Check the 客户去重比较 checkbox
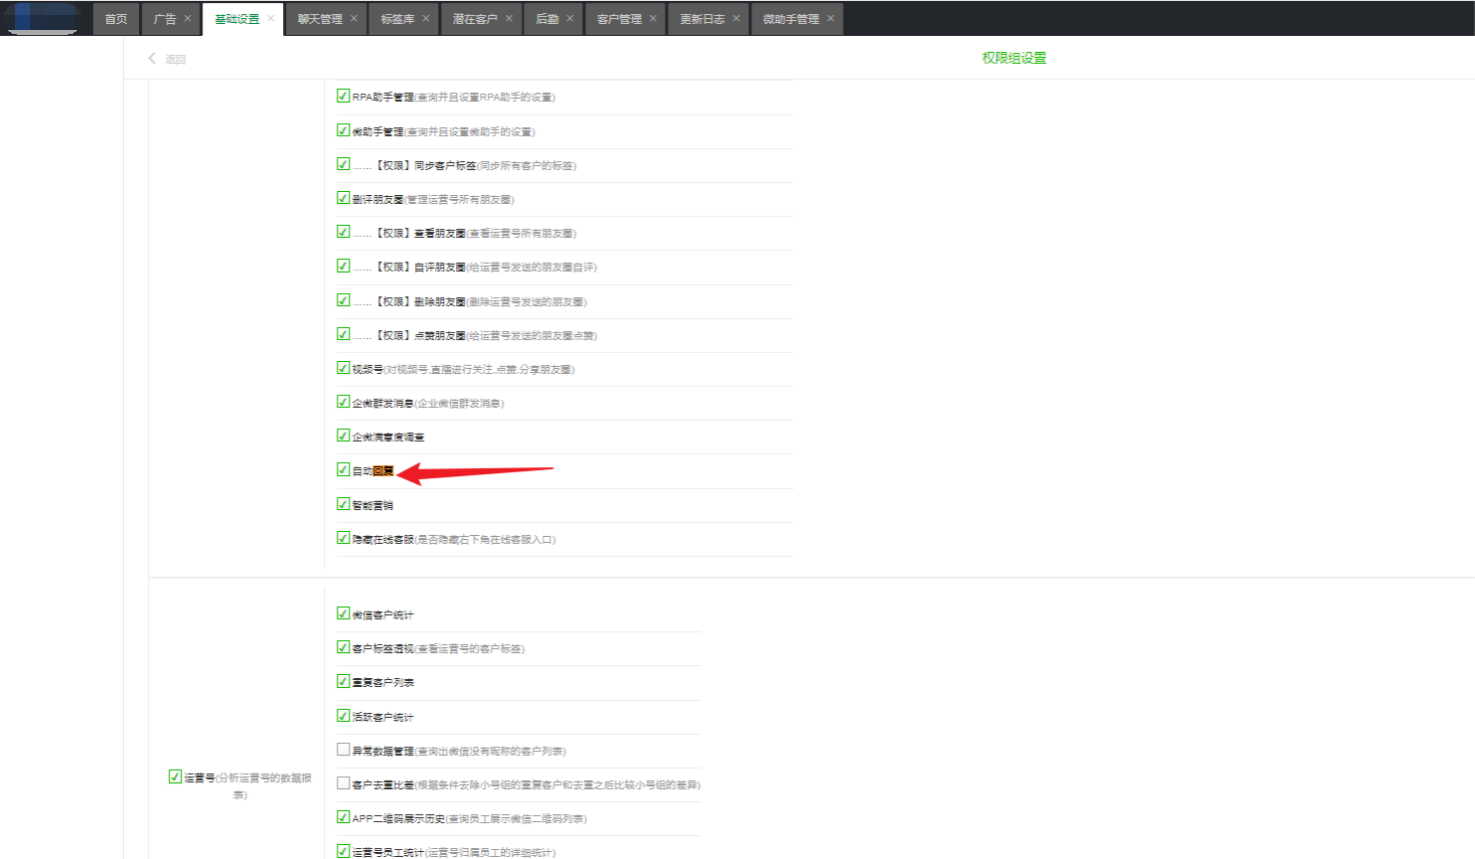Viewport: 1475px width, 859px height. click(343, 783)
